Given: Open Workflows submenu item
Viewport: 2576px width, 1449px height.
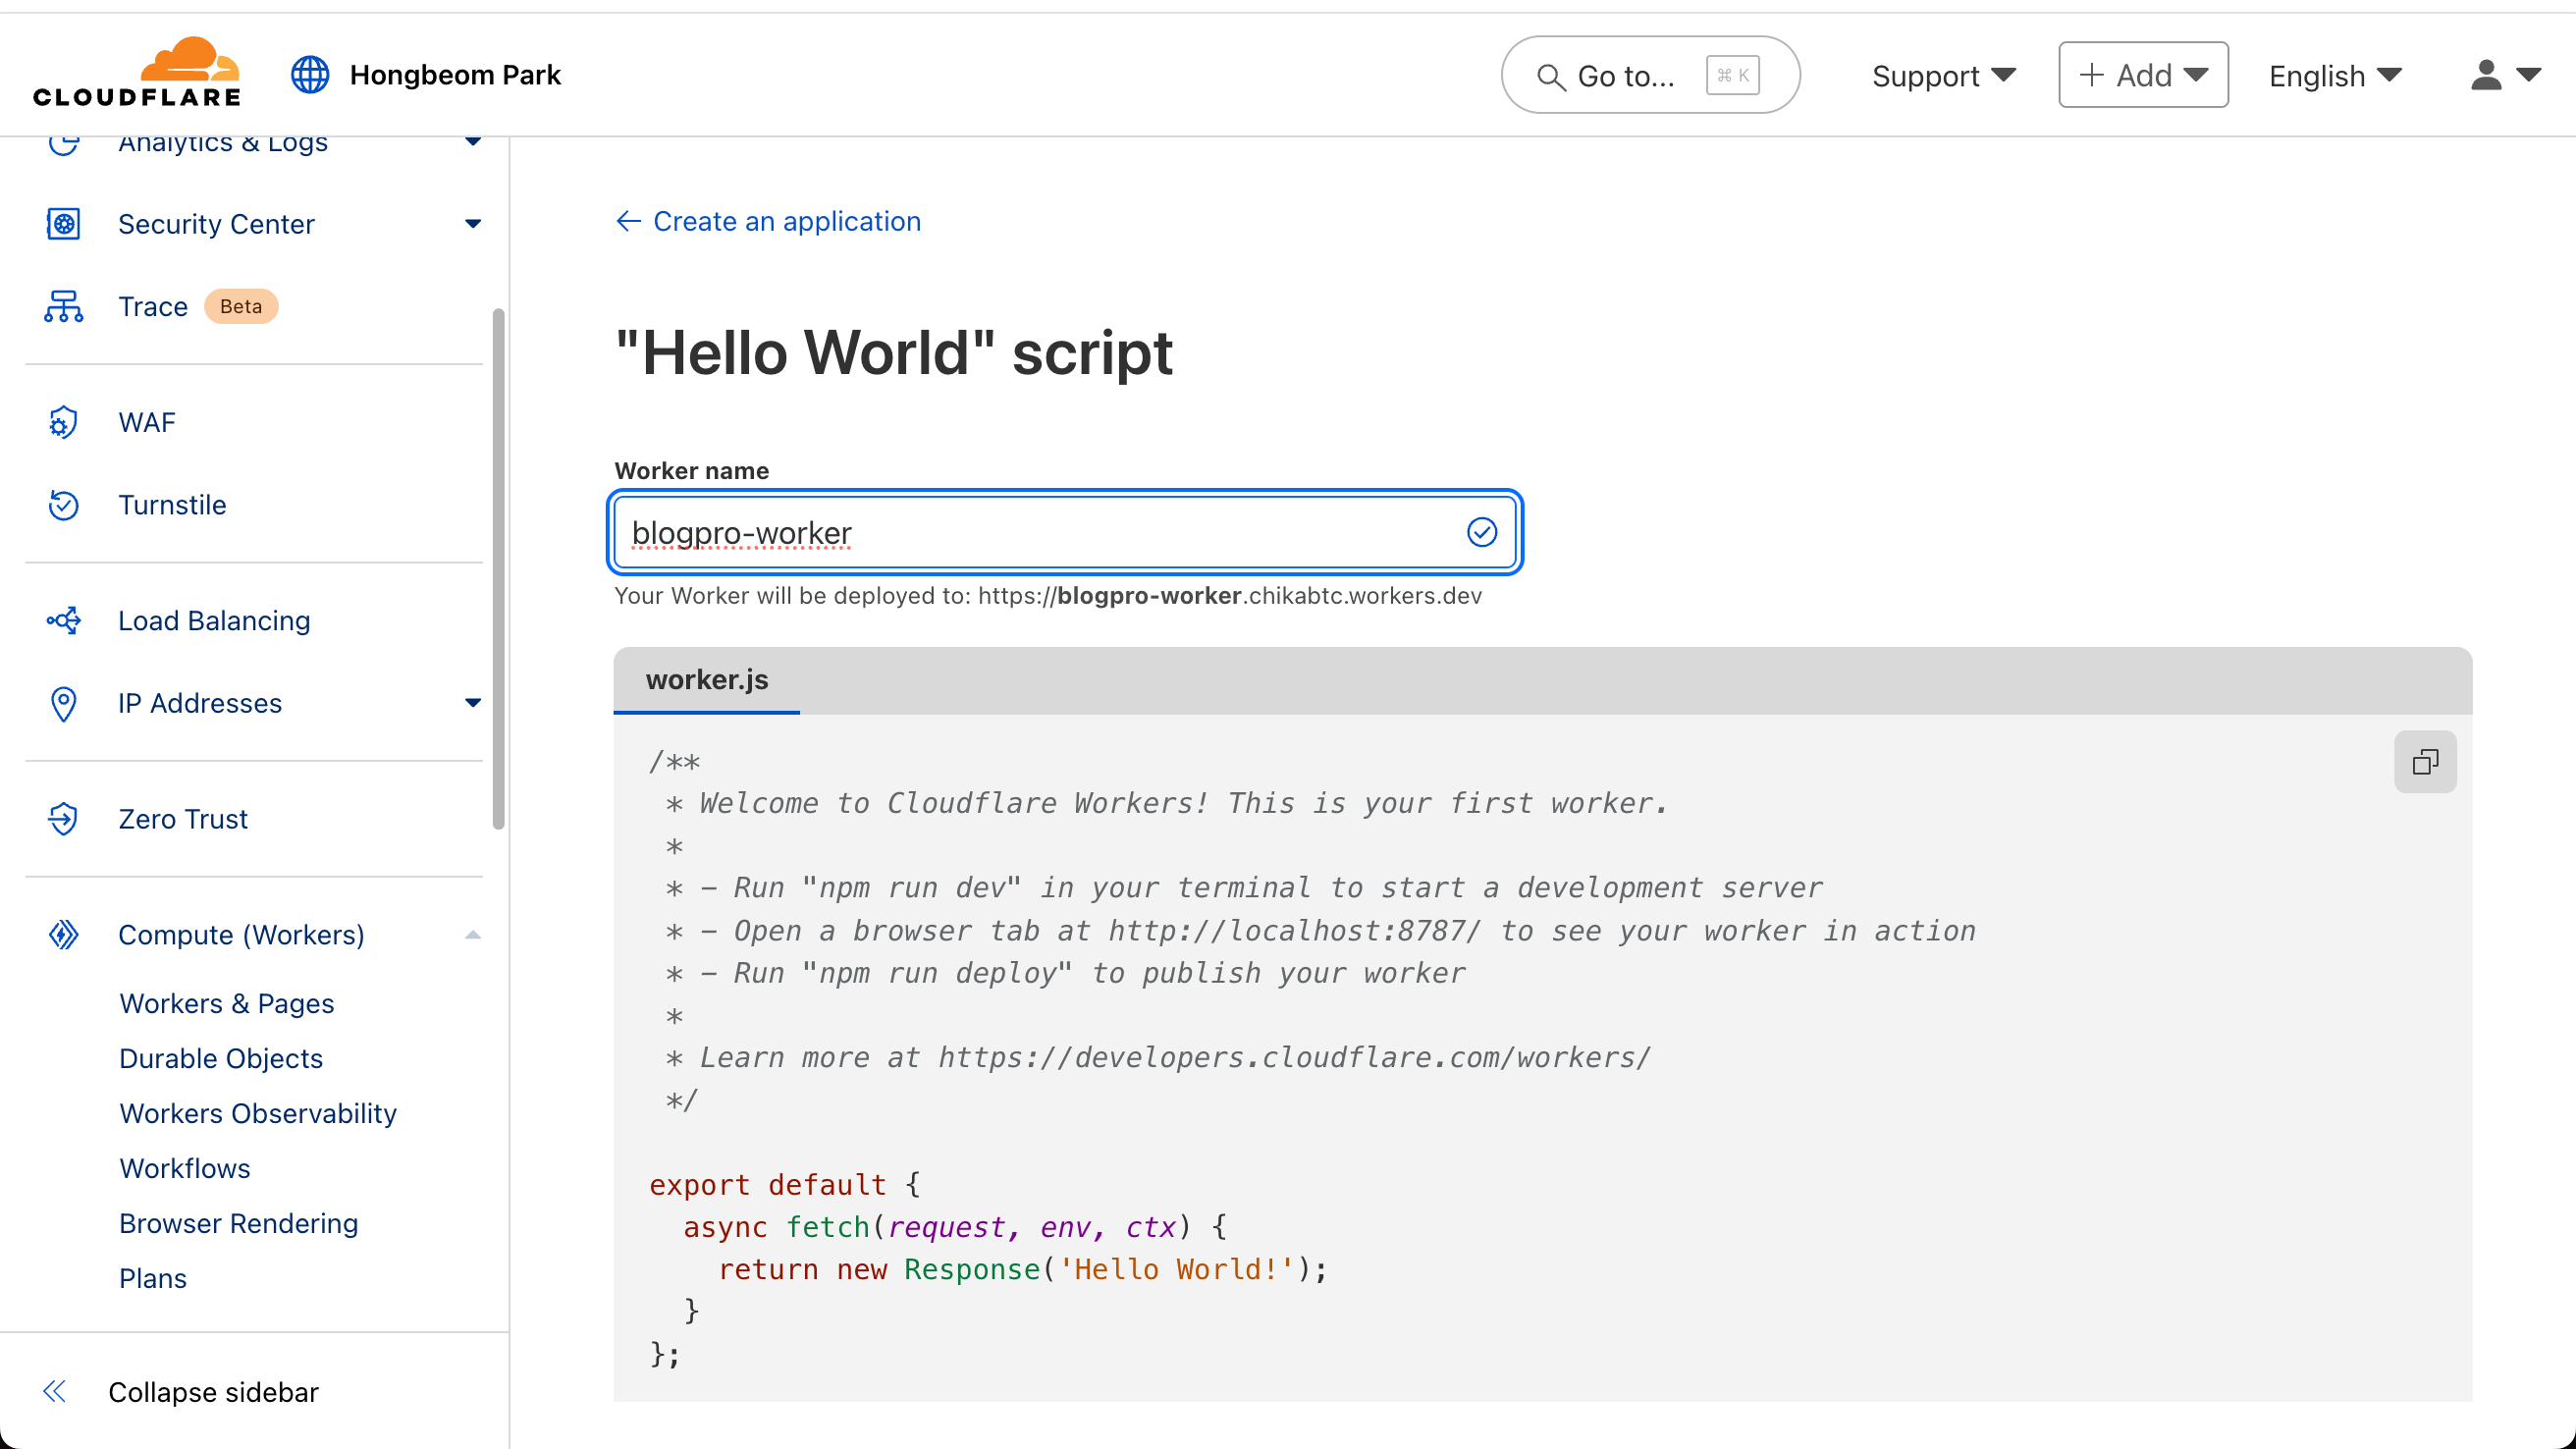Looking at the screenshot, I should (185, 1168).
